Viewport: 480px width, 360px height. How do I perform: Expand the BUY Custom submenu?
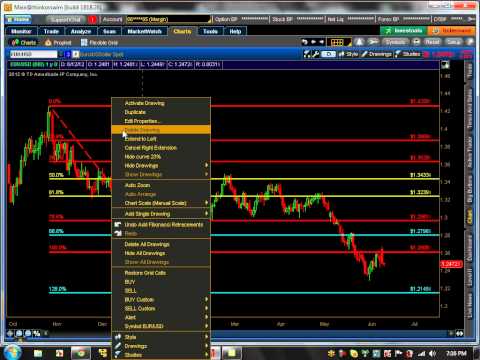click(x=161, y=299)
